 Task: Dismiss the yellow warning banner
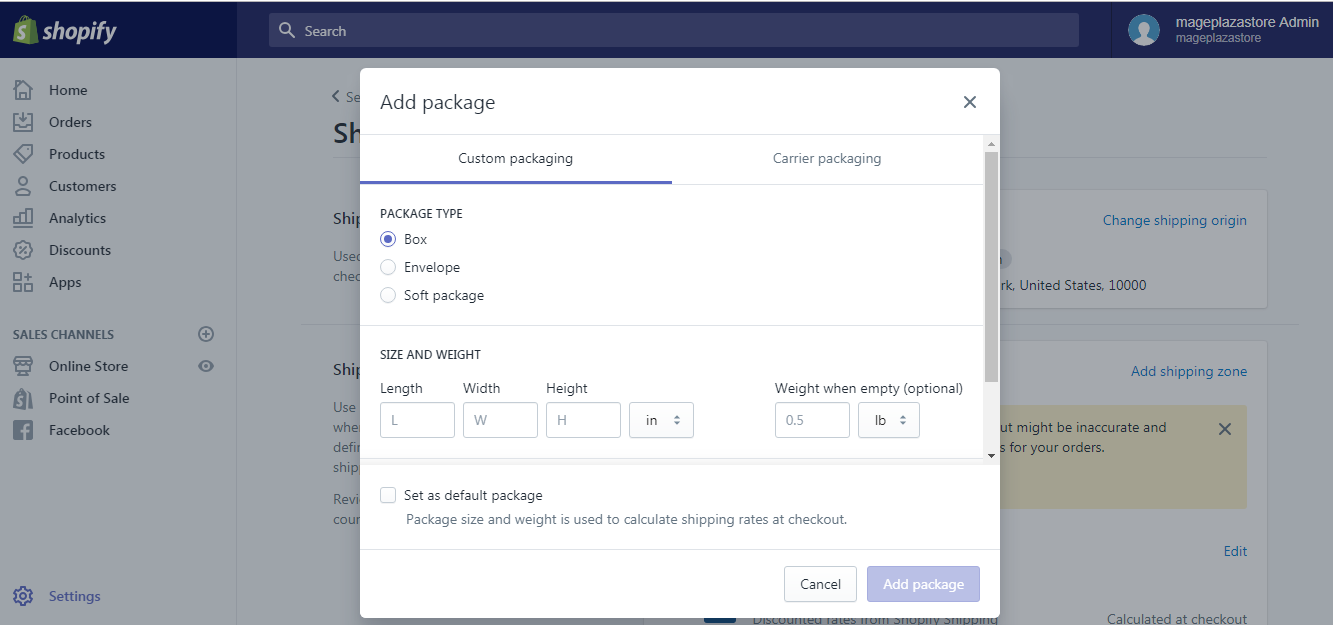click(x=1225, y=429)
